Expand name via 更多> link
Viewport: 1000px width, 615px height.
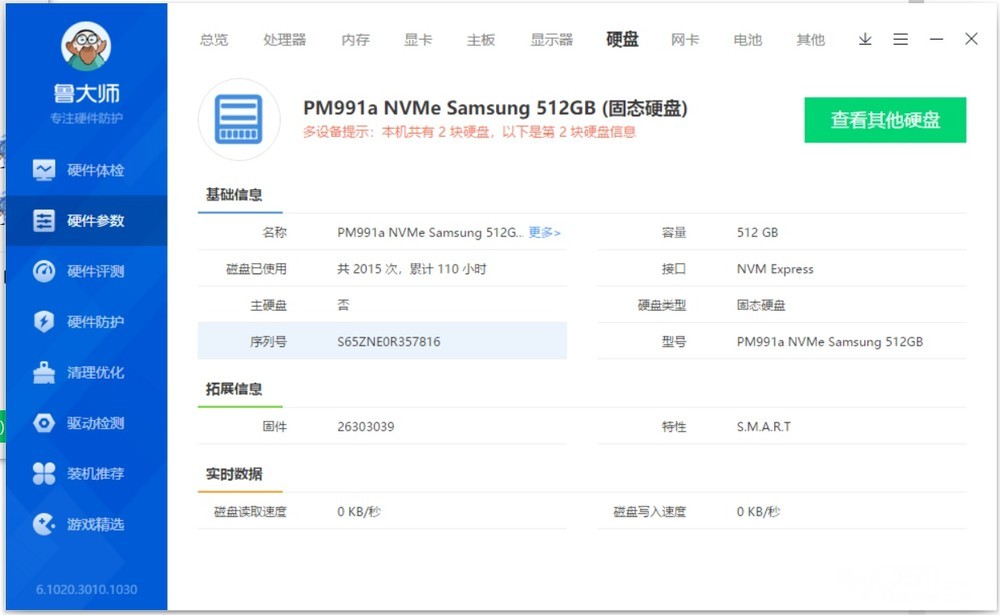[545, 233]
